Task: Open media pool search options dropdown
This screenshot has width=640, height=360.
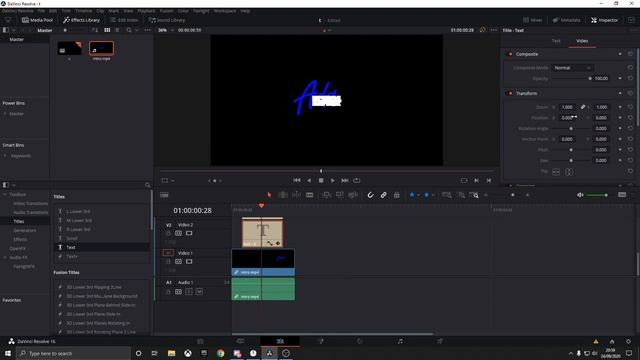Action: (137, 30)
